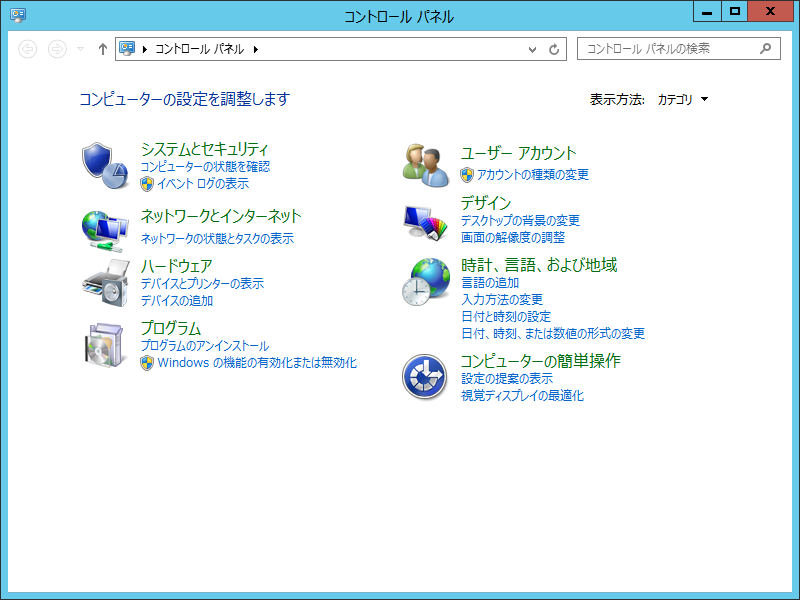Open コンピューターの簡単操作 category link
This screenshot has width=800, height=600.
point(540,361)
